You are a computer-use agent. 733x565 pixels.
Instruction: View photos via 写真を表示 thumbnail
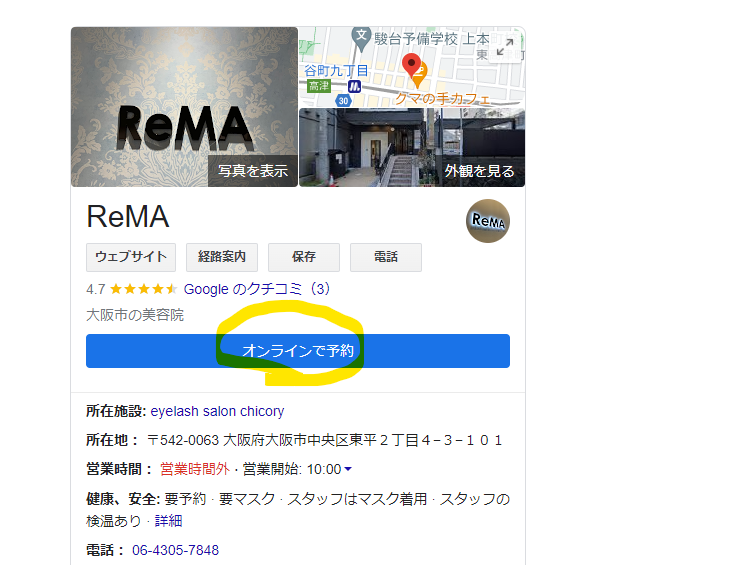tap(184, 107)
